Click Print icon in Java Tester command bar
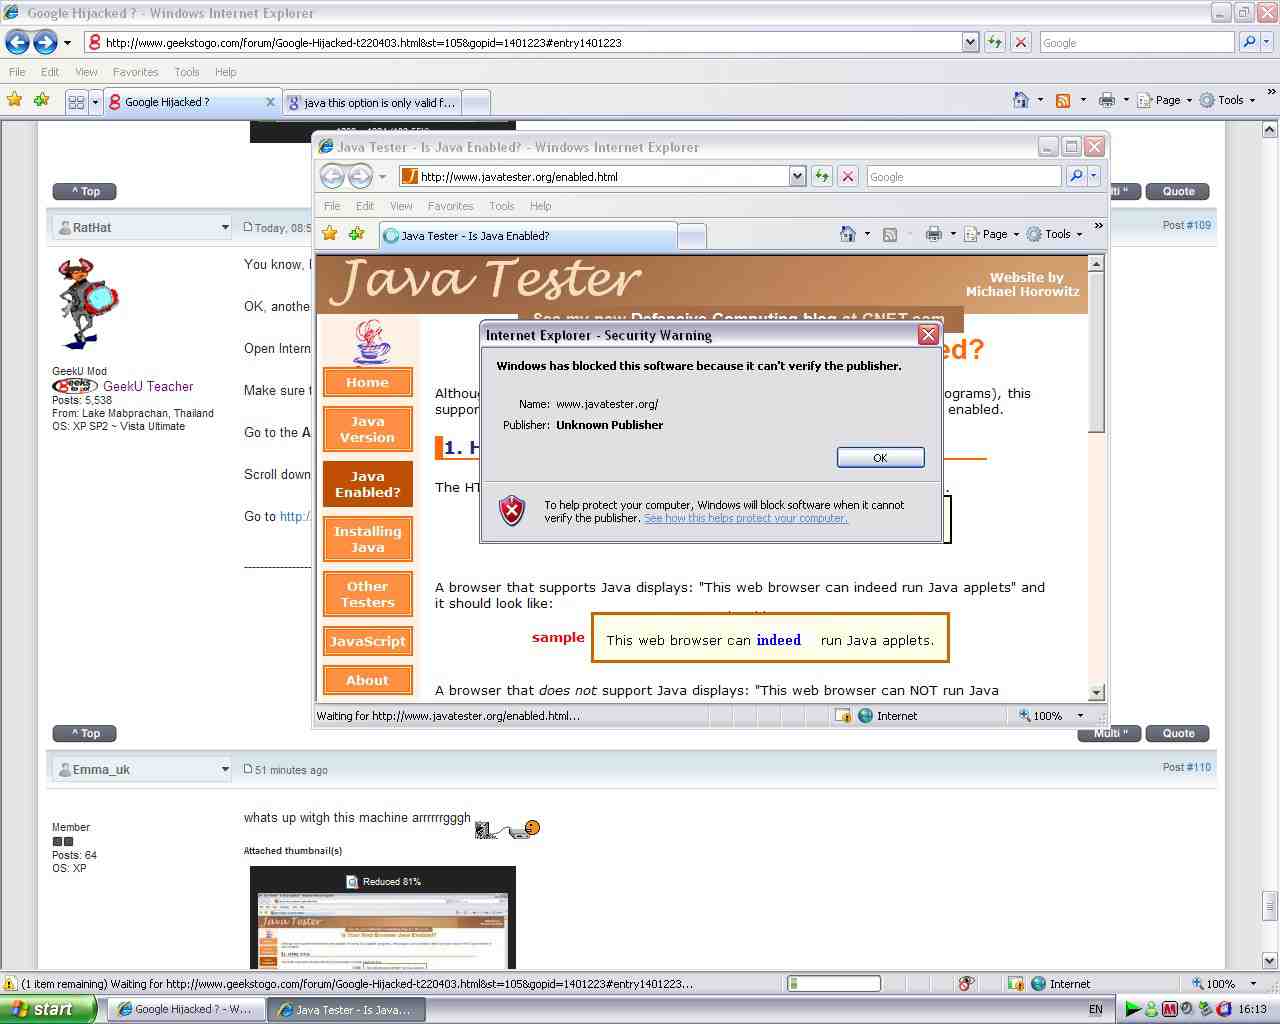 [933, 234]
